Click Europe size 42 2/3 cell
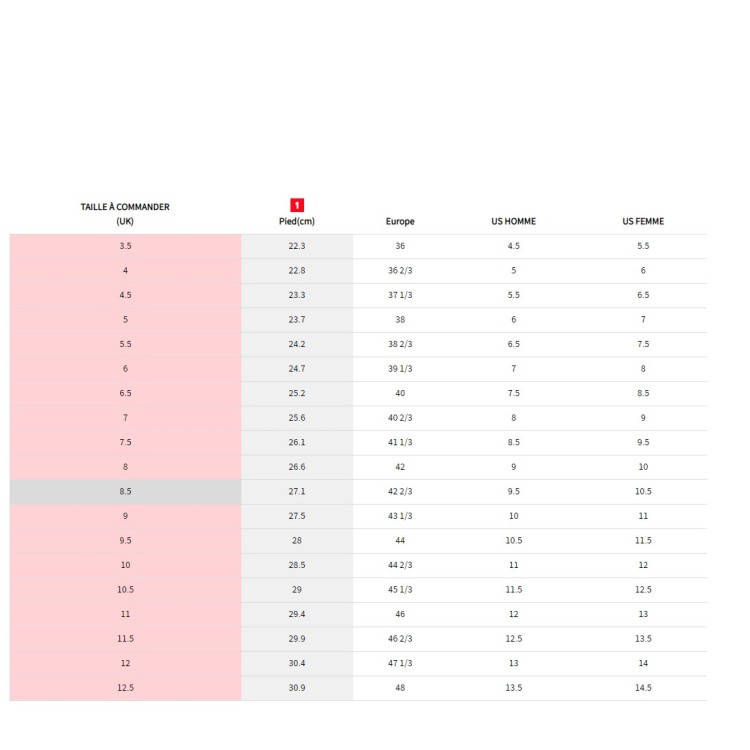 400,492
